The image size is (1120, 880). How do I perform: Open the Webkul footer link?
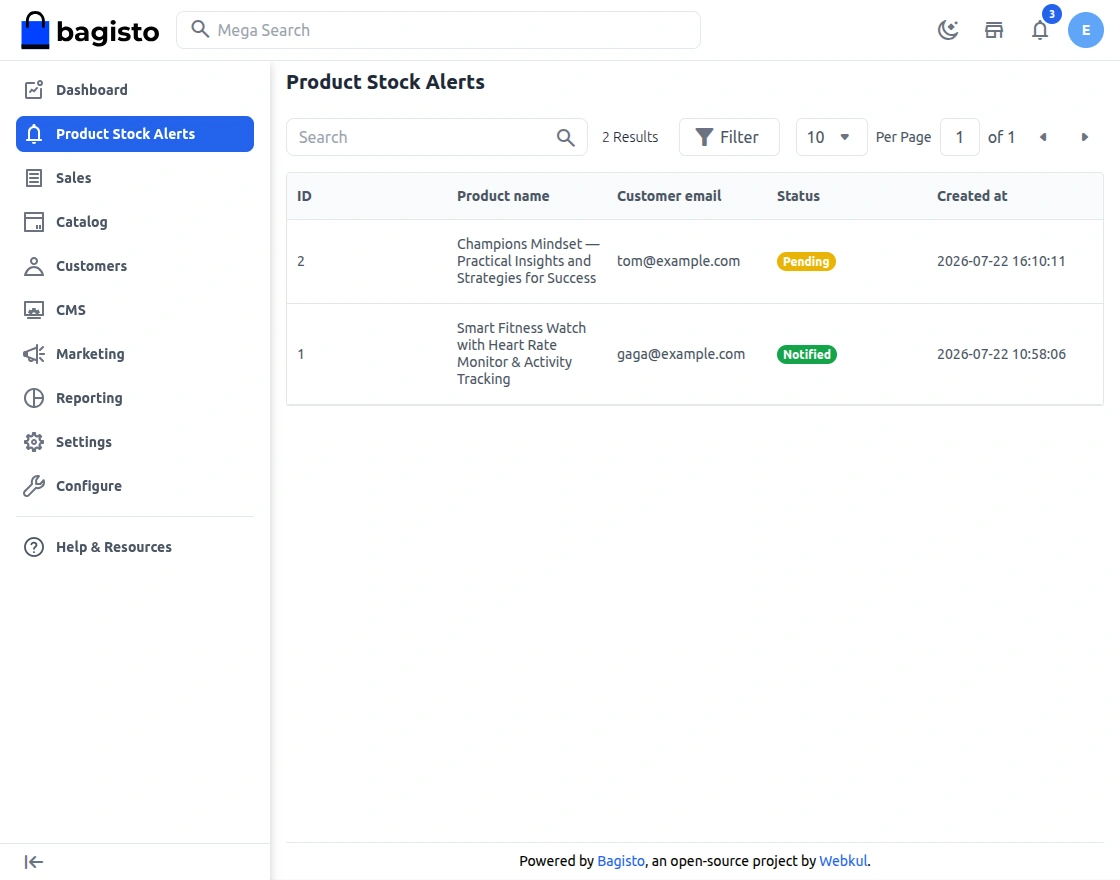tap(843, 861)
